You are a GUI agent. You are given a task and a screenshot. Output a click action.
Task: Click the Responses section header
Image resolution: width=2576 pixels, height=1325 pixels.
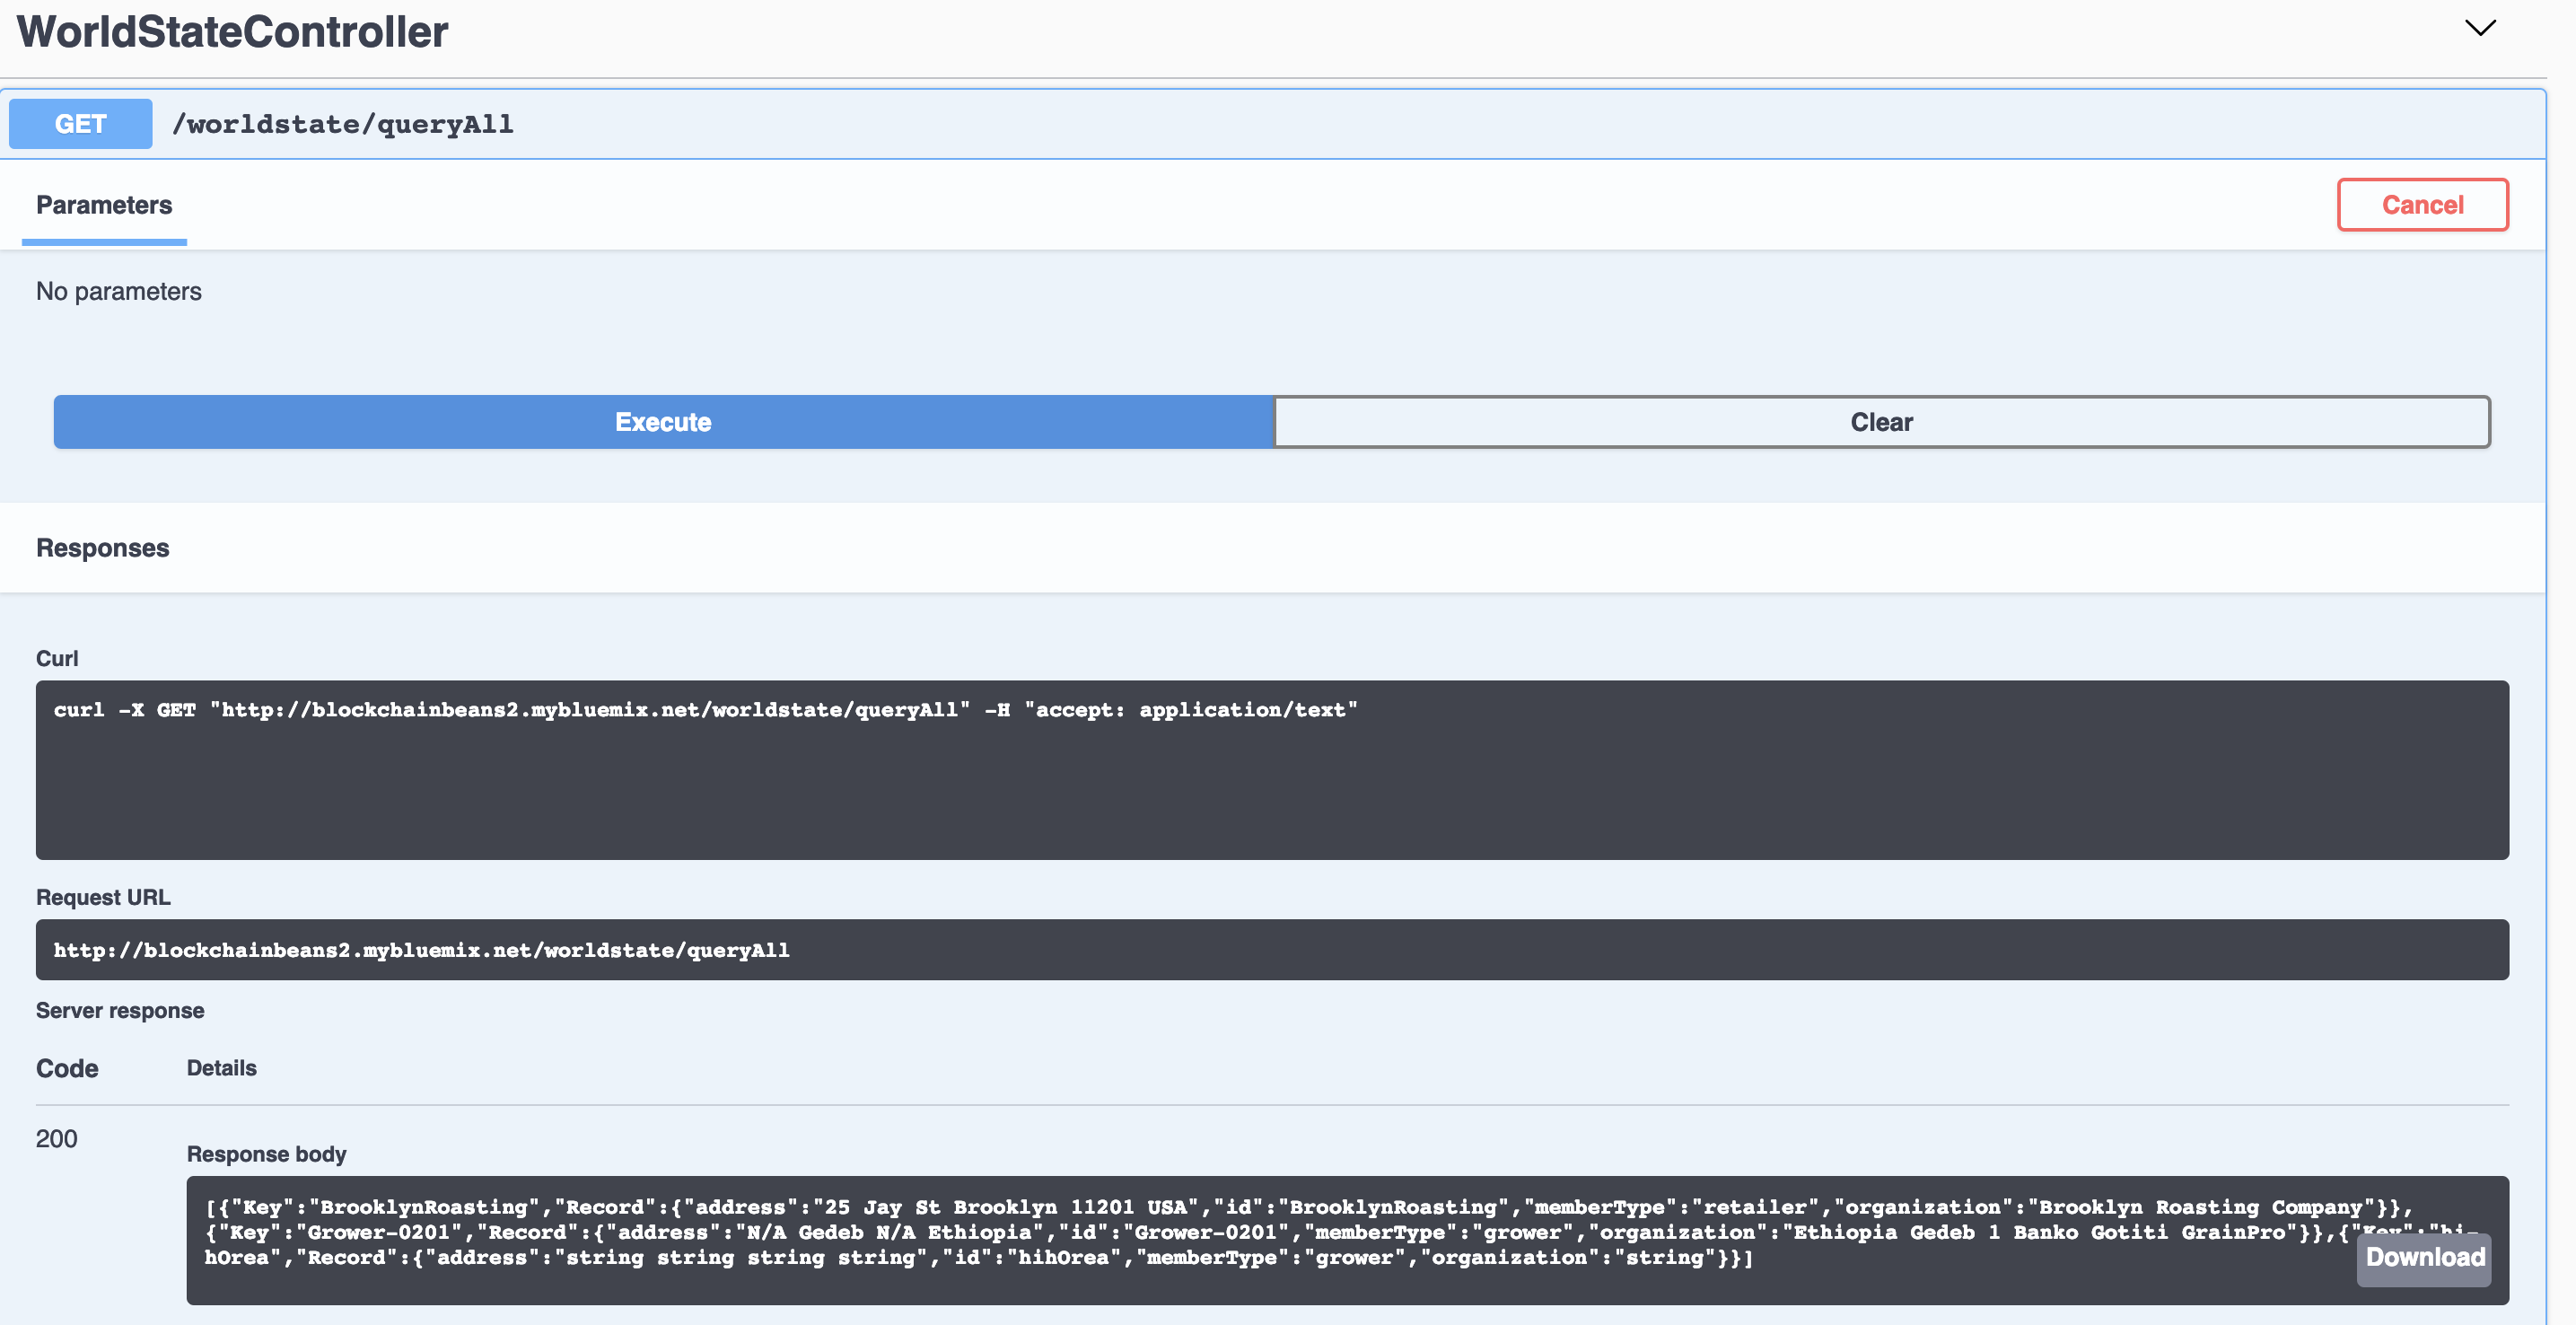click(103, 548)
